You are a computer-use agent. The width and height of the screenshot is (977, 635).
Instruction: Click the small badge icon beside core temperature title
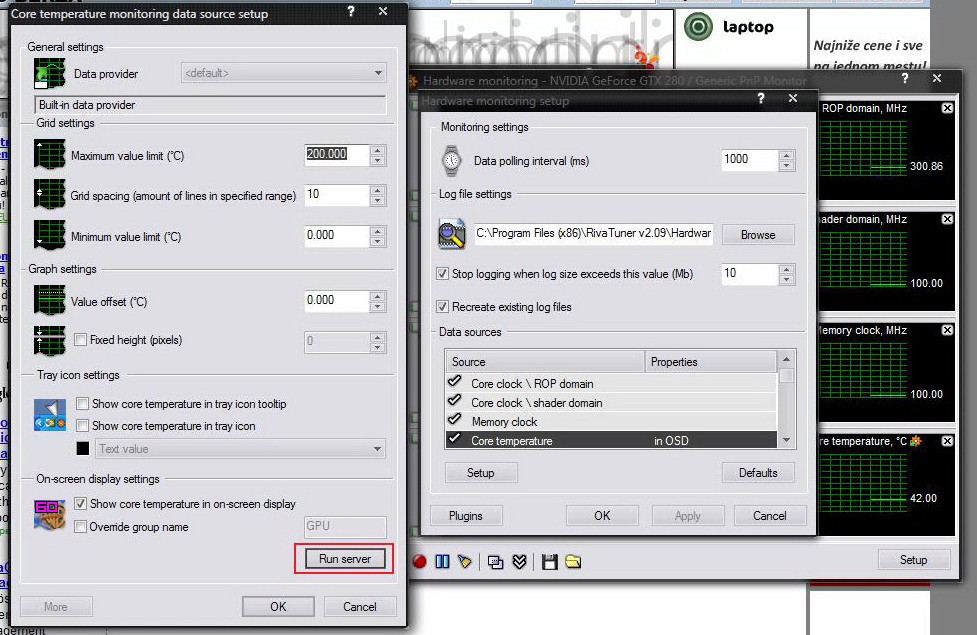pyautogui.click(x=915, y=441)
